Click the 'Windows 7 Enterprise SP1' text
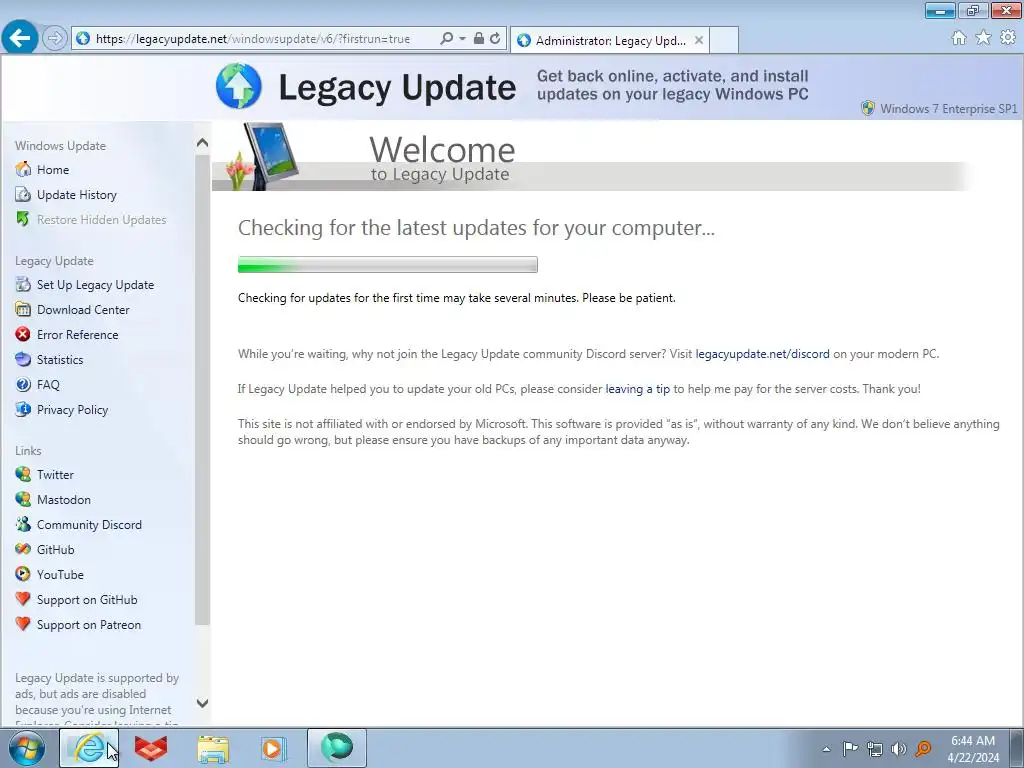Viewport: 1024px width, 768px height. [x=948, y=108]
